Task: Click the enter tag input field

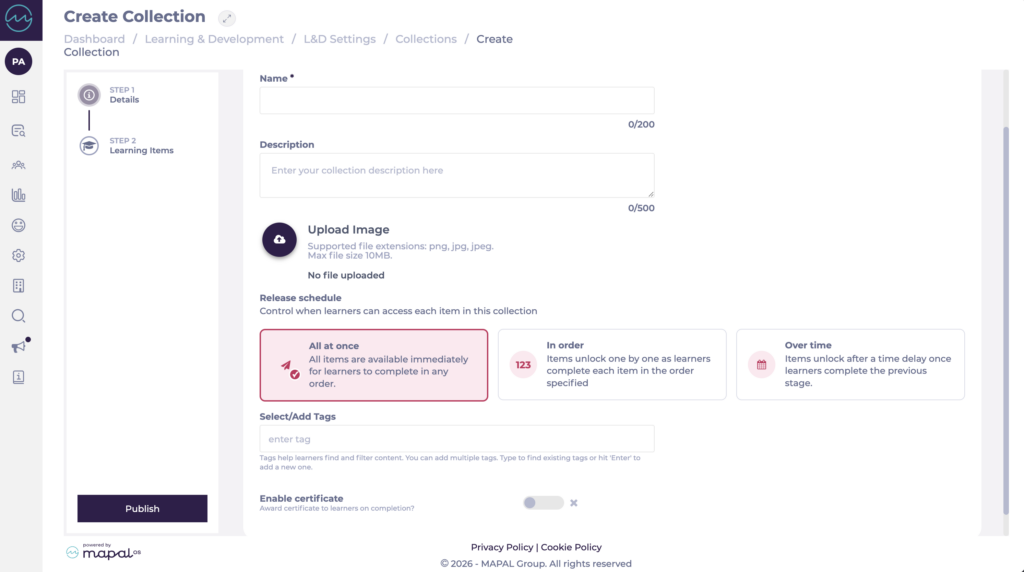Action: coord(457,439)
